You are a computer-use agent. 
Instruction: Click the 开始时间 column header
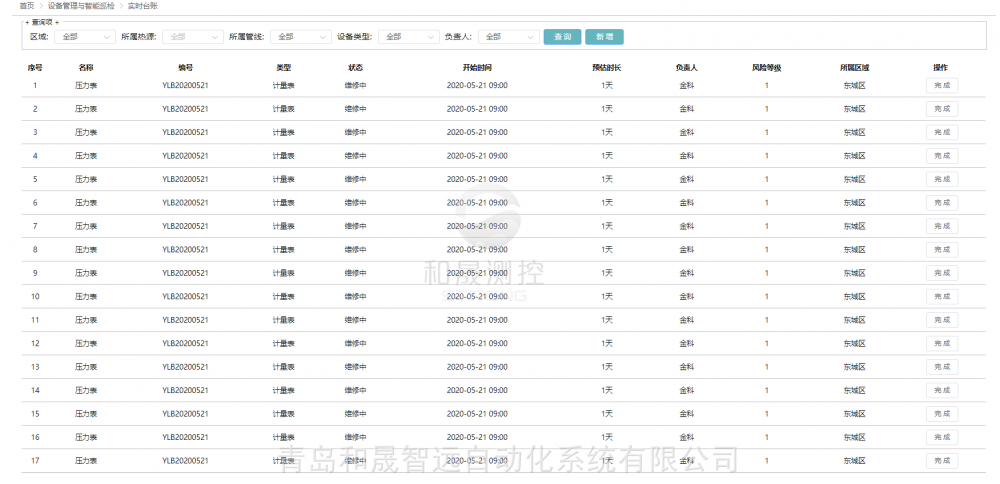[x=477, y=67]
